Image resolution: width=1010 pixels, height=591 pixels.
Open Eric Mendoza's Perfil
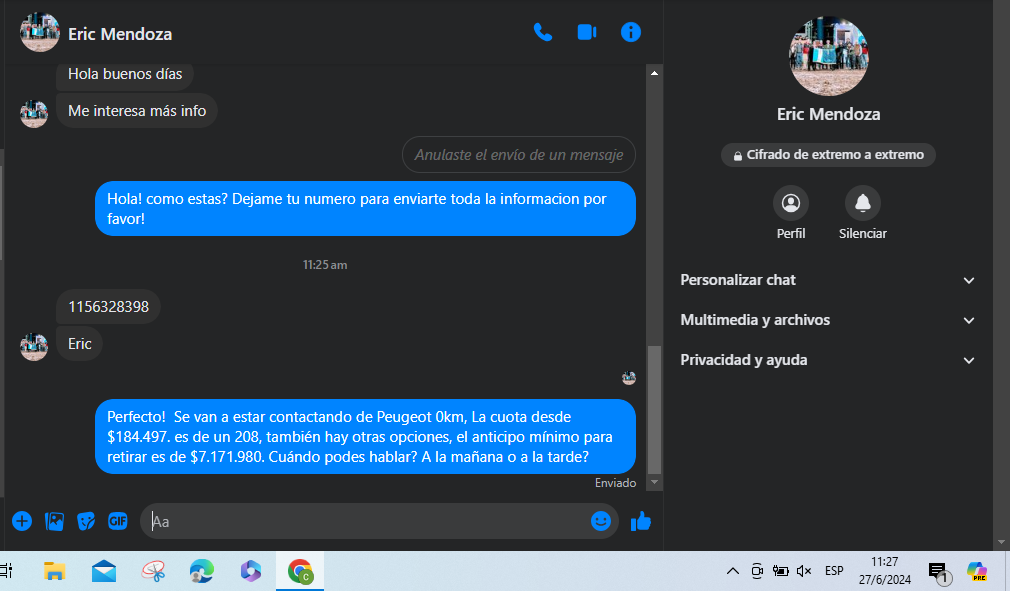point(791,204)
